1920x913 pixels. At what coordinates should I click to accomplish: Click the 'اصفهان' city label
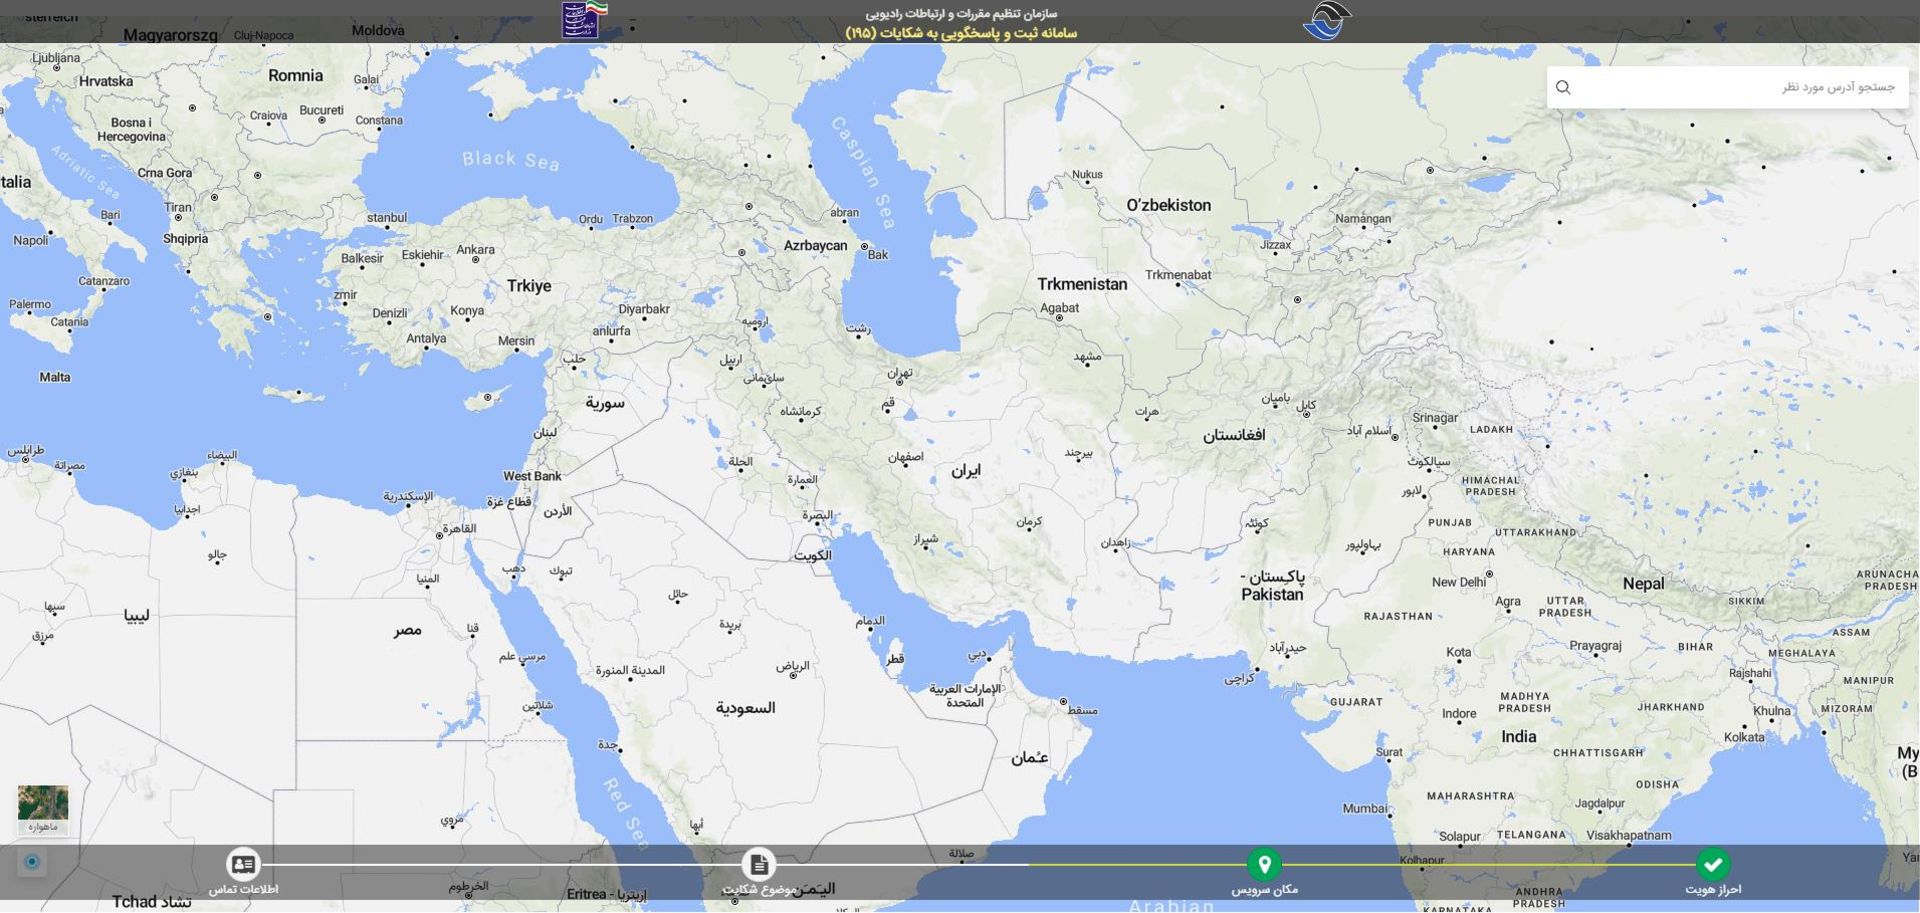(x=906, y=457)
